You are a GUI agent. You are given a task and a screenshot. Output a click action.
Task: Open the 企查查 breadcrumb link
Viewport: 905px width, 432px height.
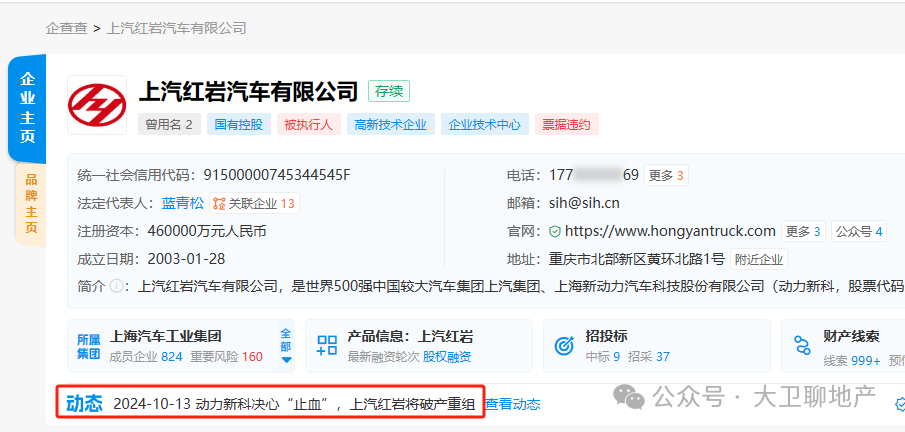pyautogui.click(x=66, y=28)
